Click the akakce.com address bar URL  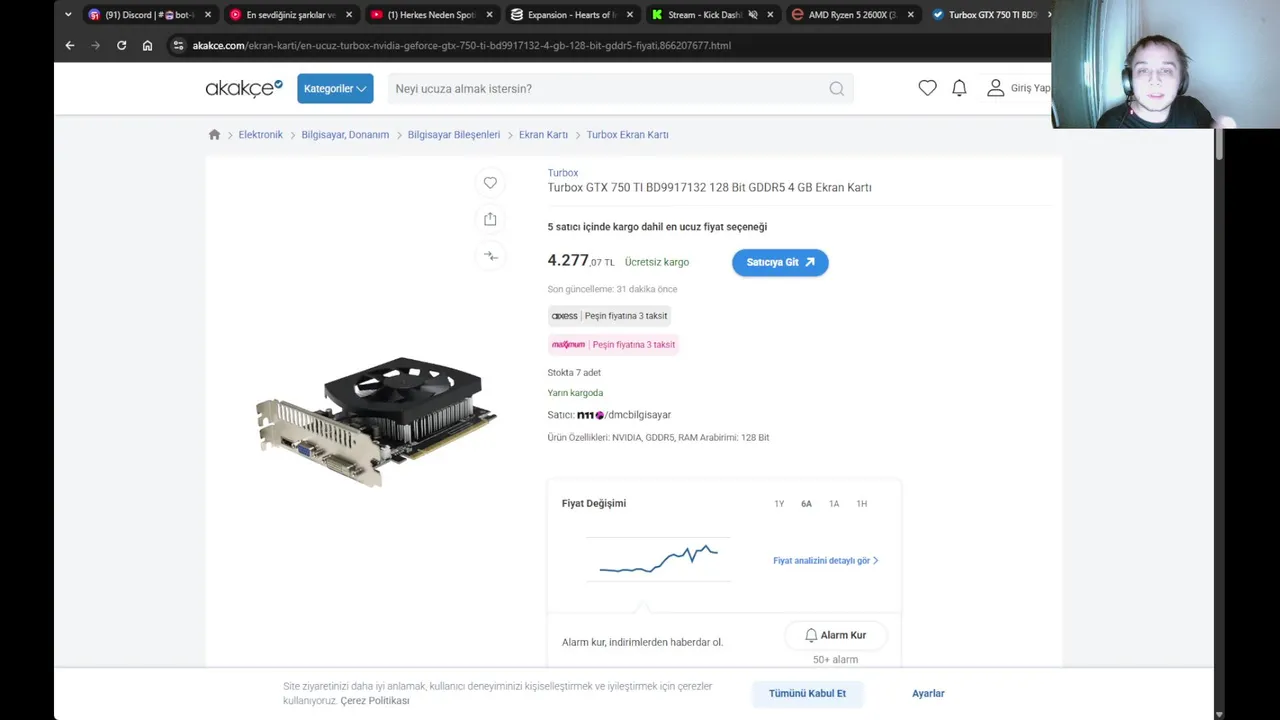click(x=461, y=45)
